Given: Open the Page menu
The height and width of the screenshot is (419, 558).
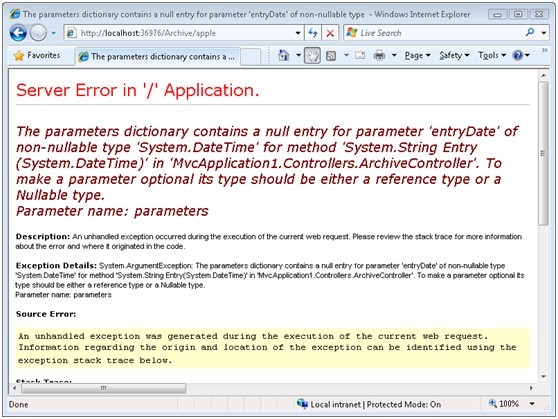Looking at the screenshot, I should coord(417,56).
